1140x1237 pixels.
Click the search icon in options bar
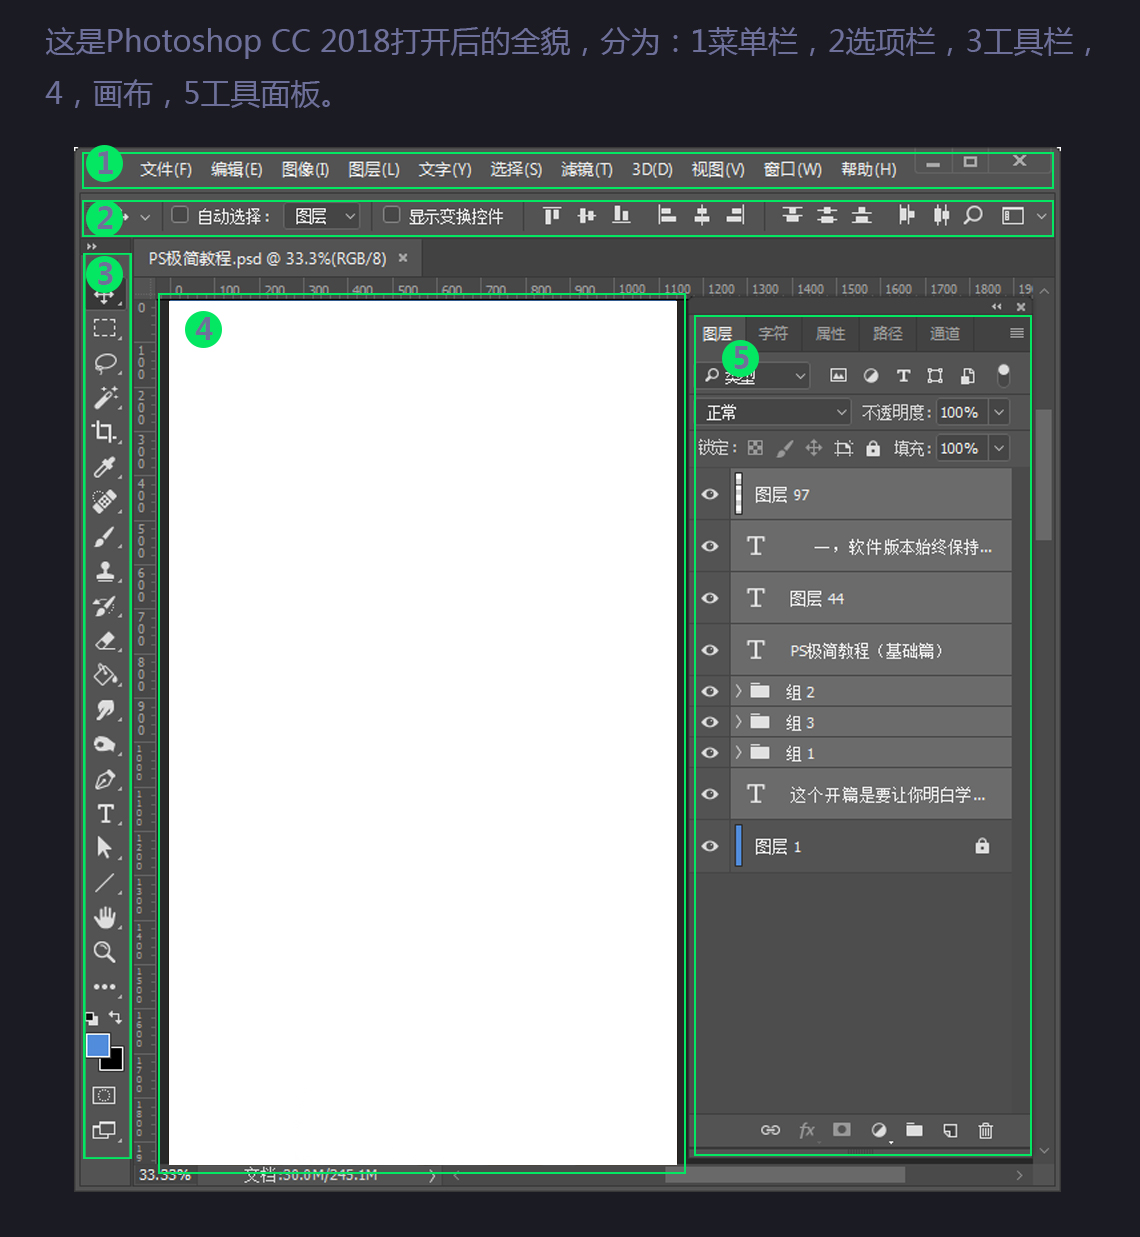pos(973,215)
